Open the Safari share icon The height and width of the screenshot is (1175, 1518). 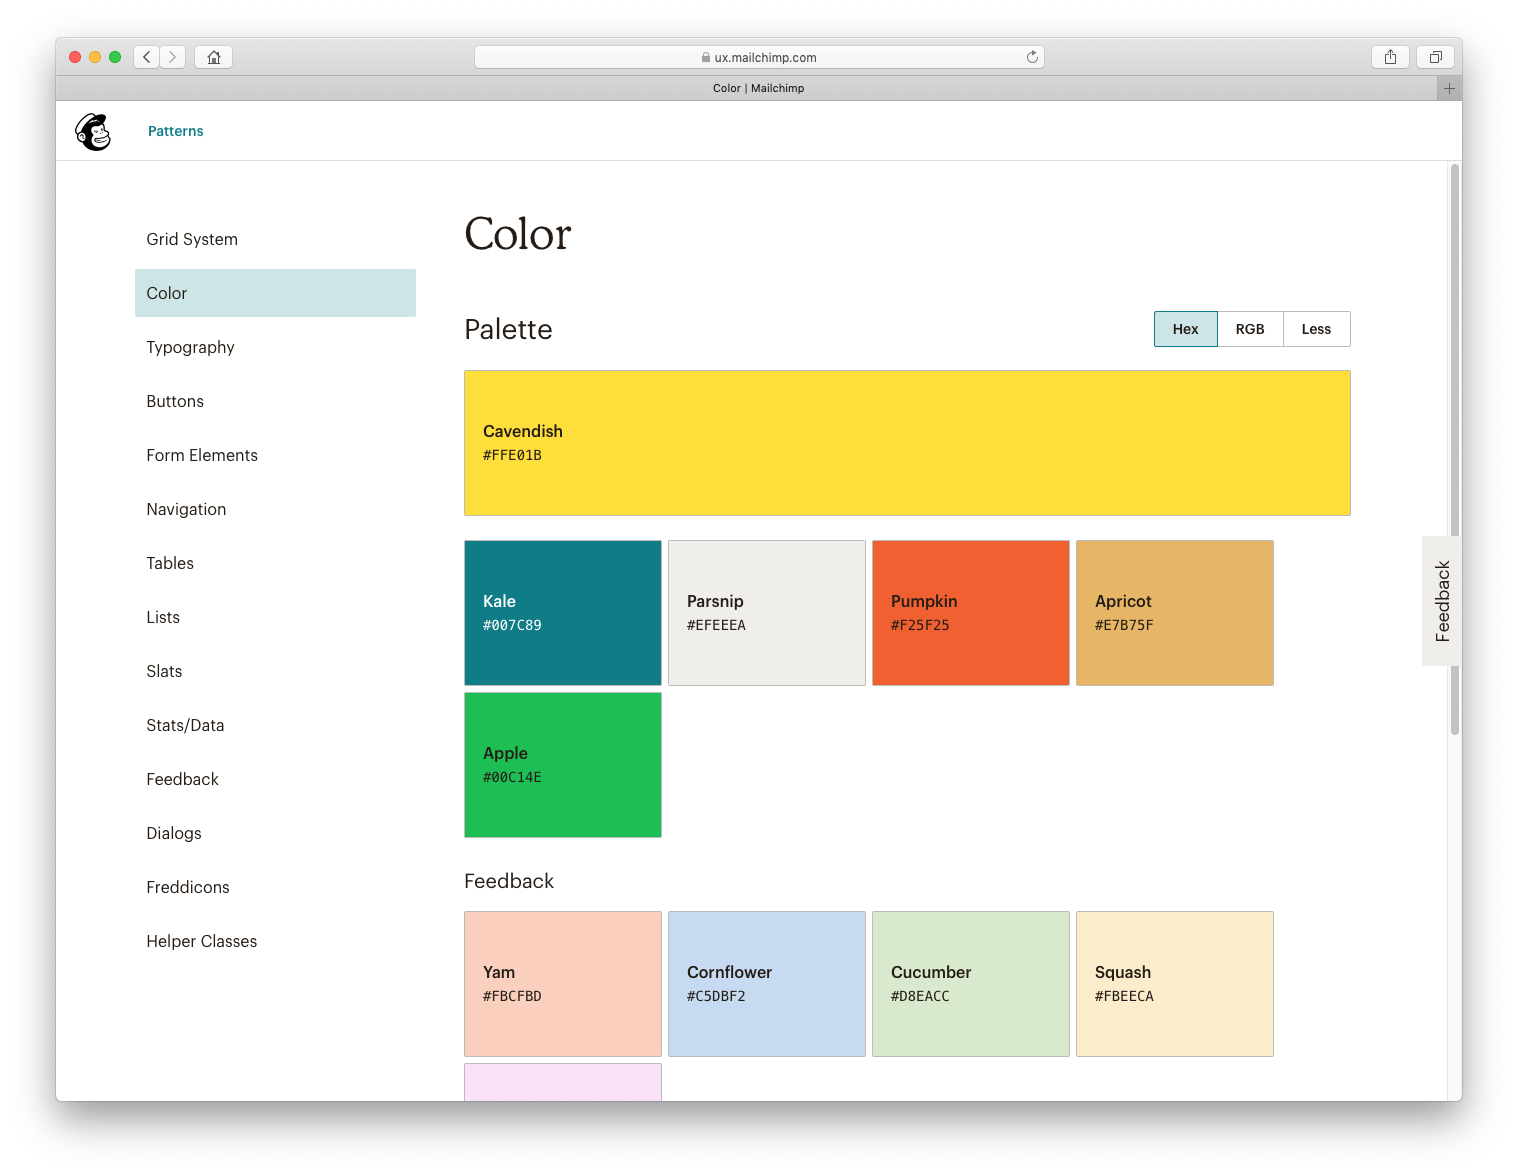pyautogui.click(x=1390, y=57)
